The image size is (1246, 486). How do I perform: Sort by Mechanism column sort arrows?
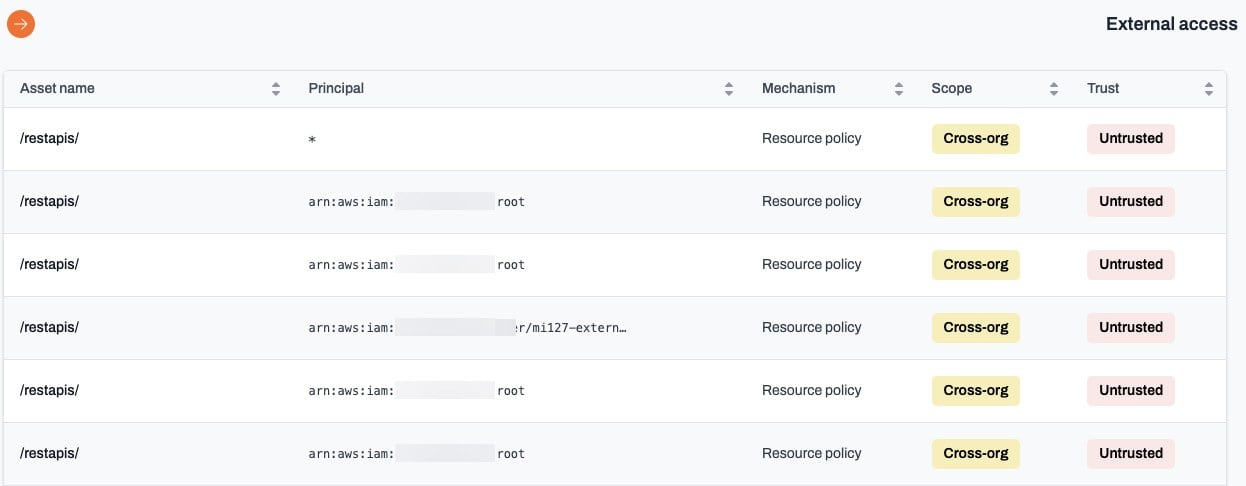[x=899, y=89]
